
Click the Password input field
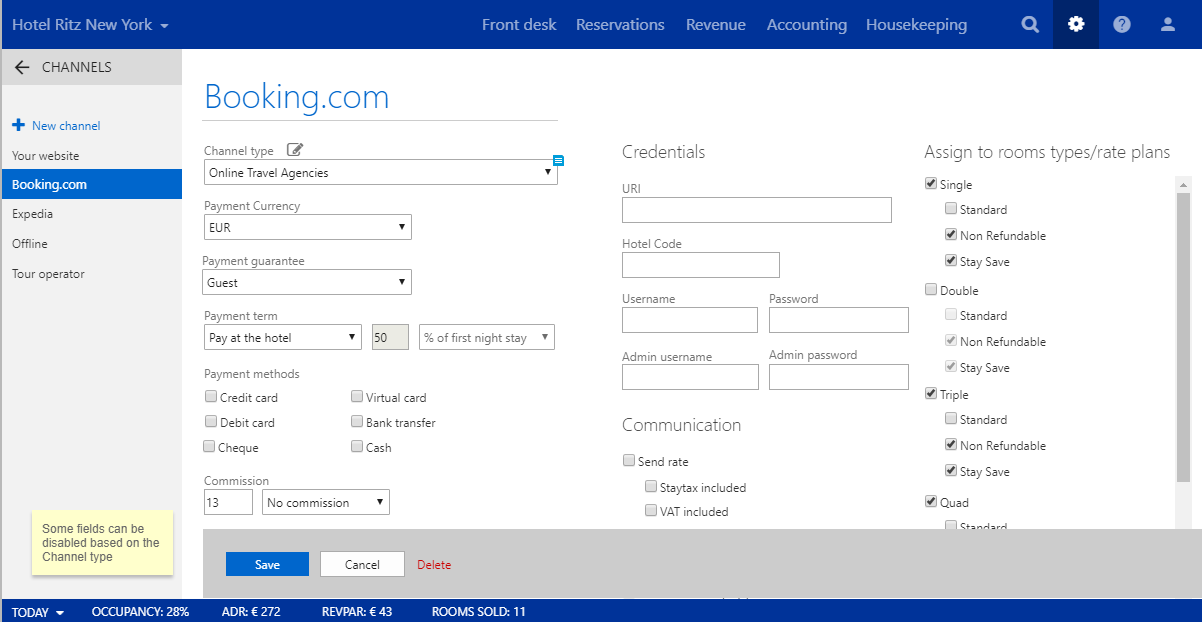click(838, 320)
